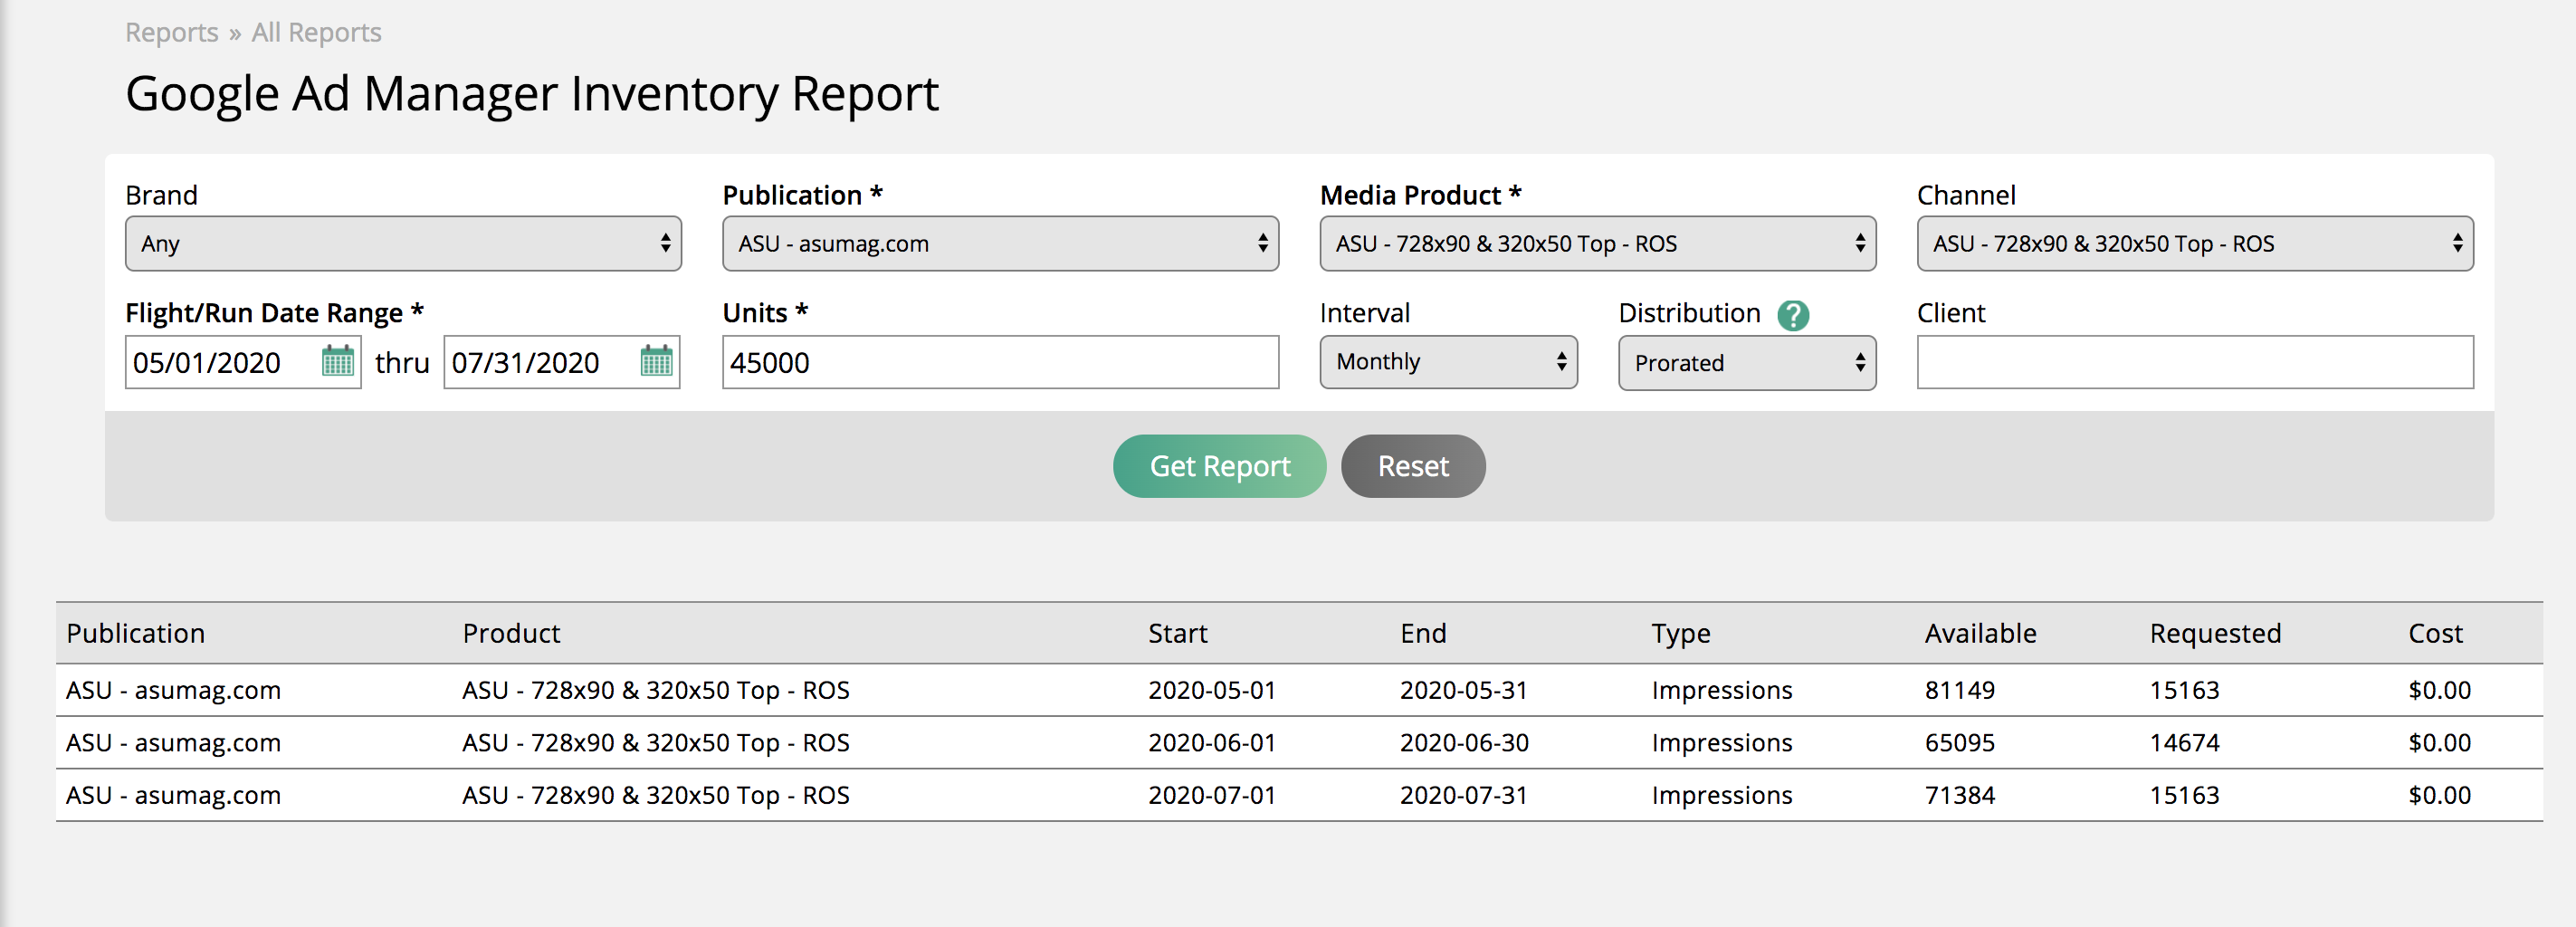This screenshot has height=927, width=2576.
Task: Click the Distribution help question icon
Action: (1793, 315)
